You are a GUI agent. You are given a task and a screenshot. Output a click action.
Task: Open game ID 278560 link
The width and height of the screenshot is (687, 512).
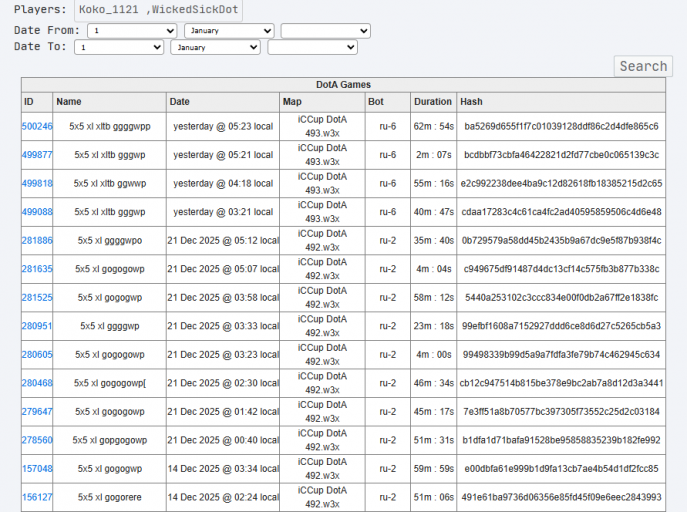37,440
